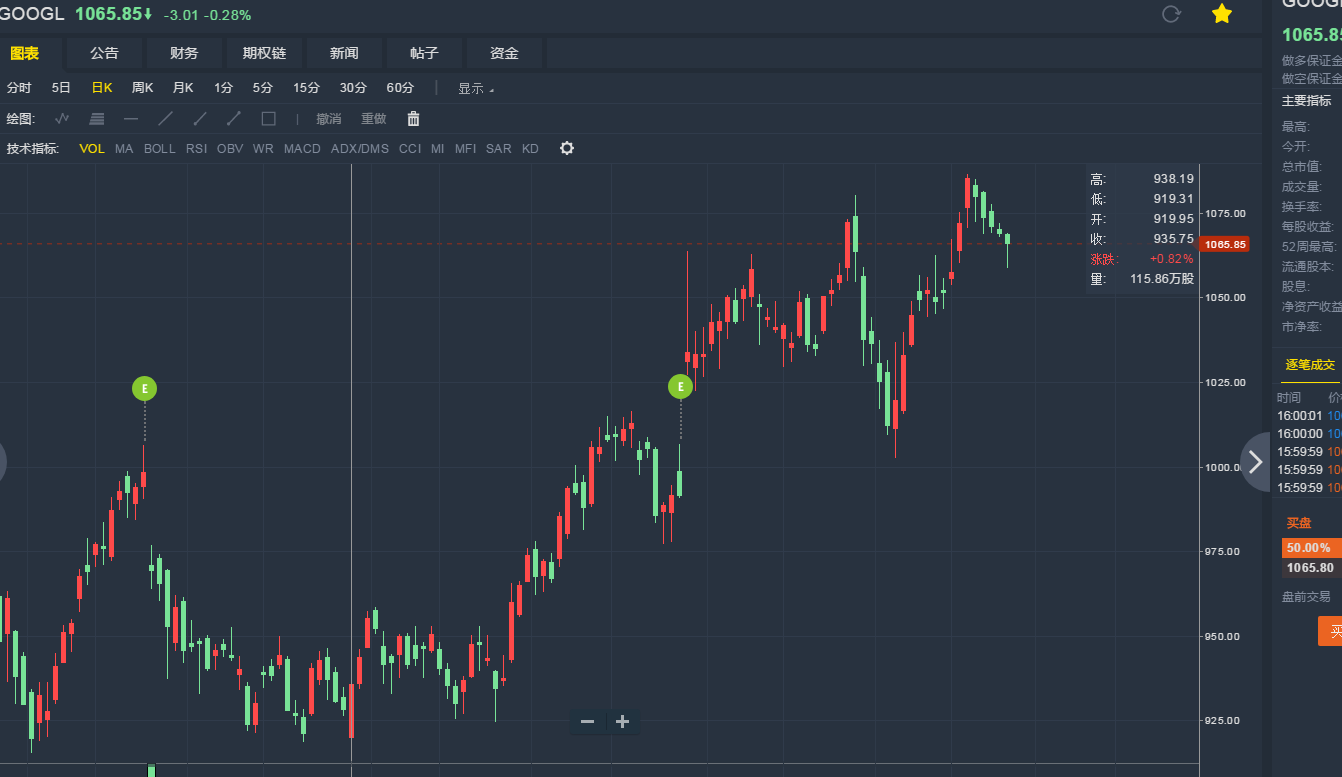The height and width of the screenshot is (777, 1342).
Task: Toggle the BOLL indicator
Action: (x=159, y=149)
